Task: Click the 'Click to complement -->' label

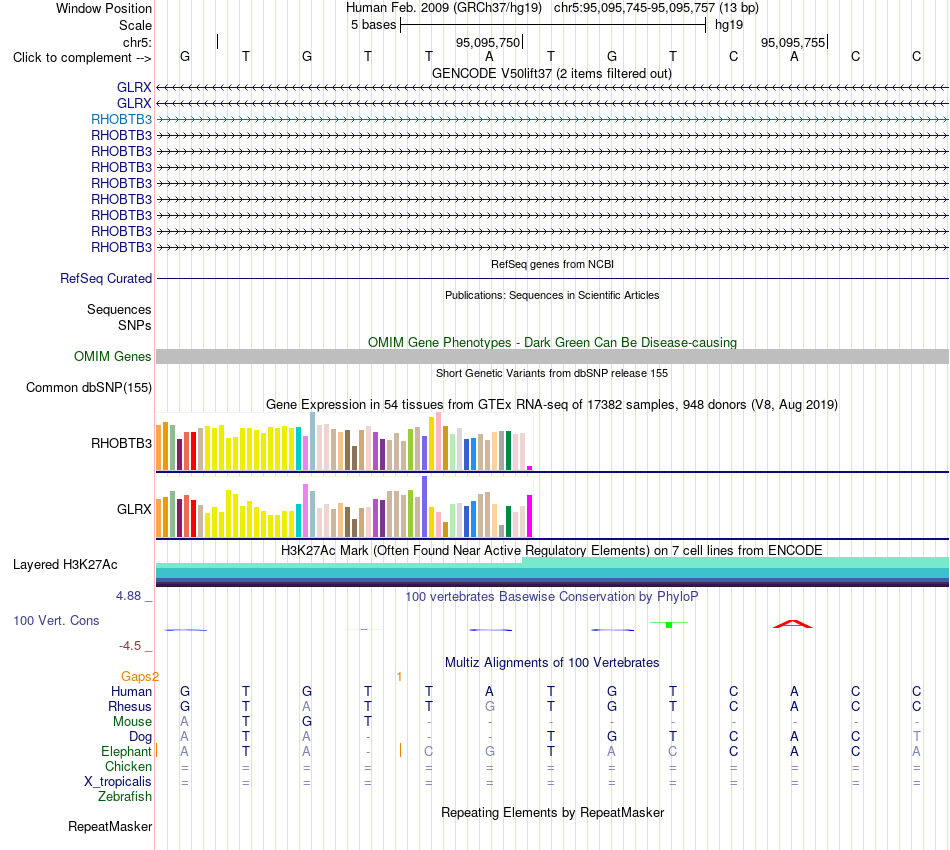Action: point(82,58)
